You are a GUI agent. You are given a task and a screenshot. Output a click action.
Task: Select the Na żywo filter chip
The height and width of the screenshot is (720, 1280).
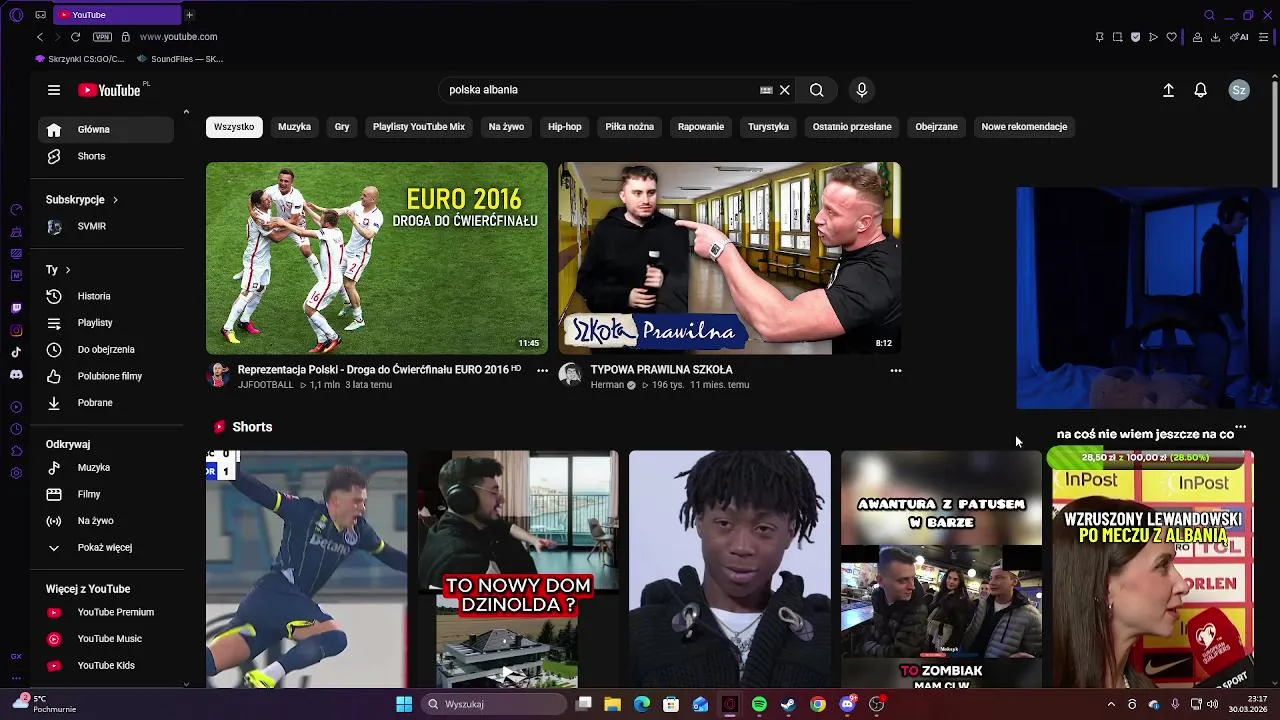pyautogui.click(x=506, y=127)
